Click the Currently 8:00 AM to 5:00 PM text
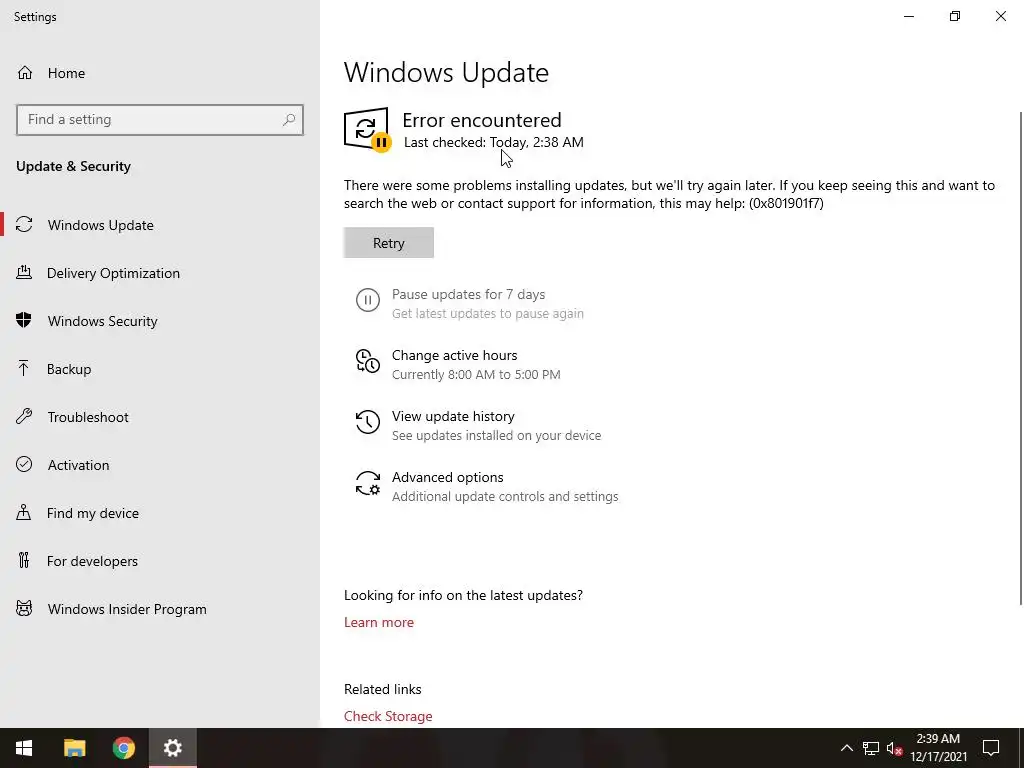The height and width of the screenshot is (768, 1024). coord(476,375)
